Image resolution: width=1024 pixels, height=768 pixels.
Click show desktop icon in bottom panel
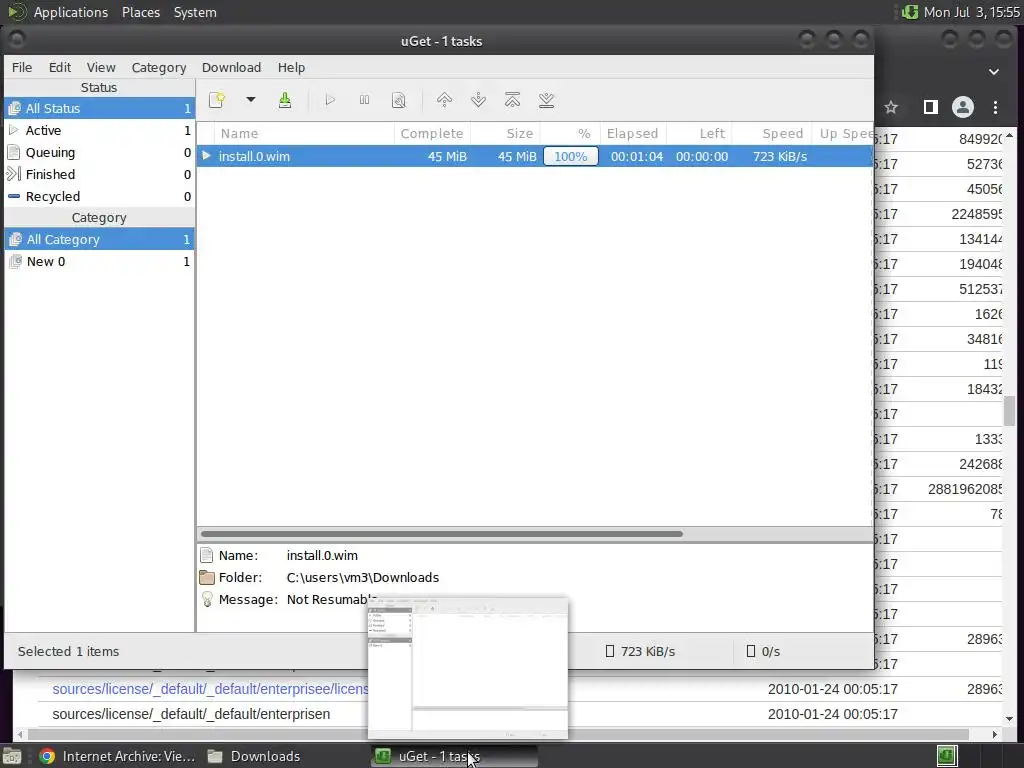pos(12,757)
